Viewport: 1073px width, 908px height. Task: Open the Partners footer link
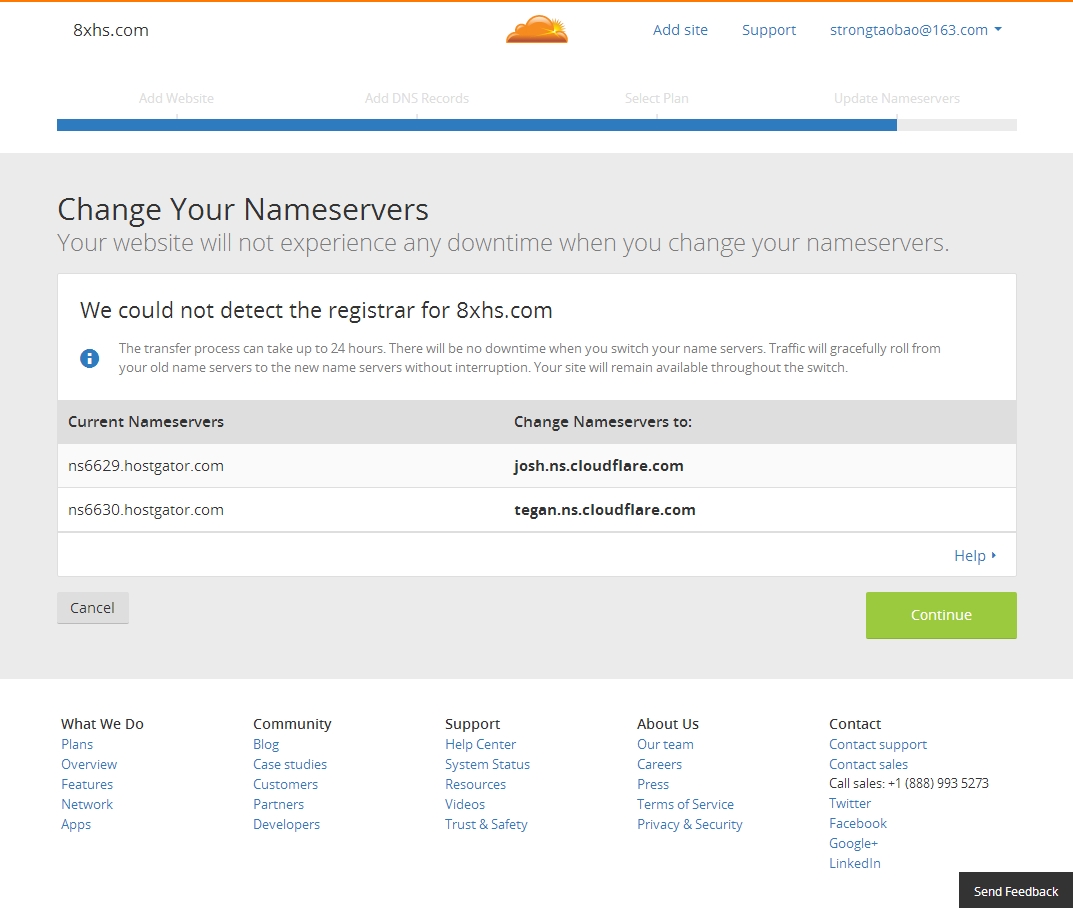click(279, 804)
